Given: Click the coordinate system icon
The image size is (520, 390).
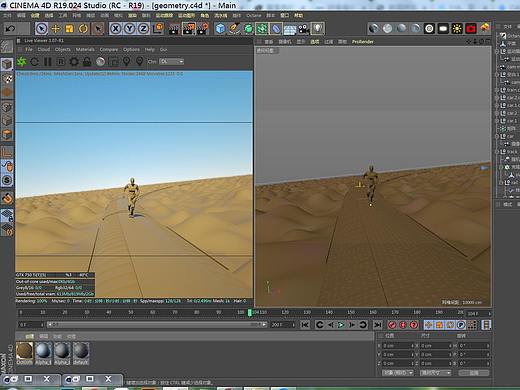Looking at the screenshot, I should click(x=158, y=29).
